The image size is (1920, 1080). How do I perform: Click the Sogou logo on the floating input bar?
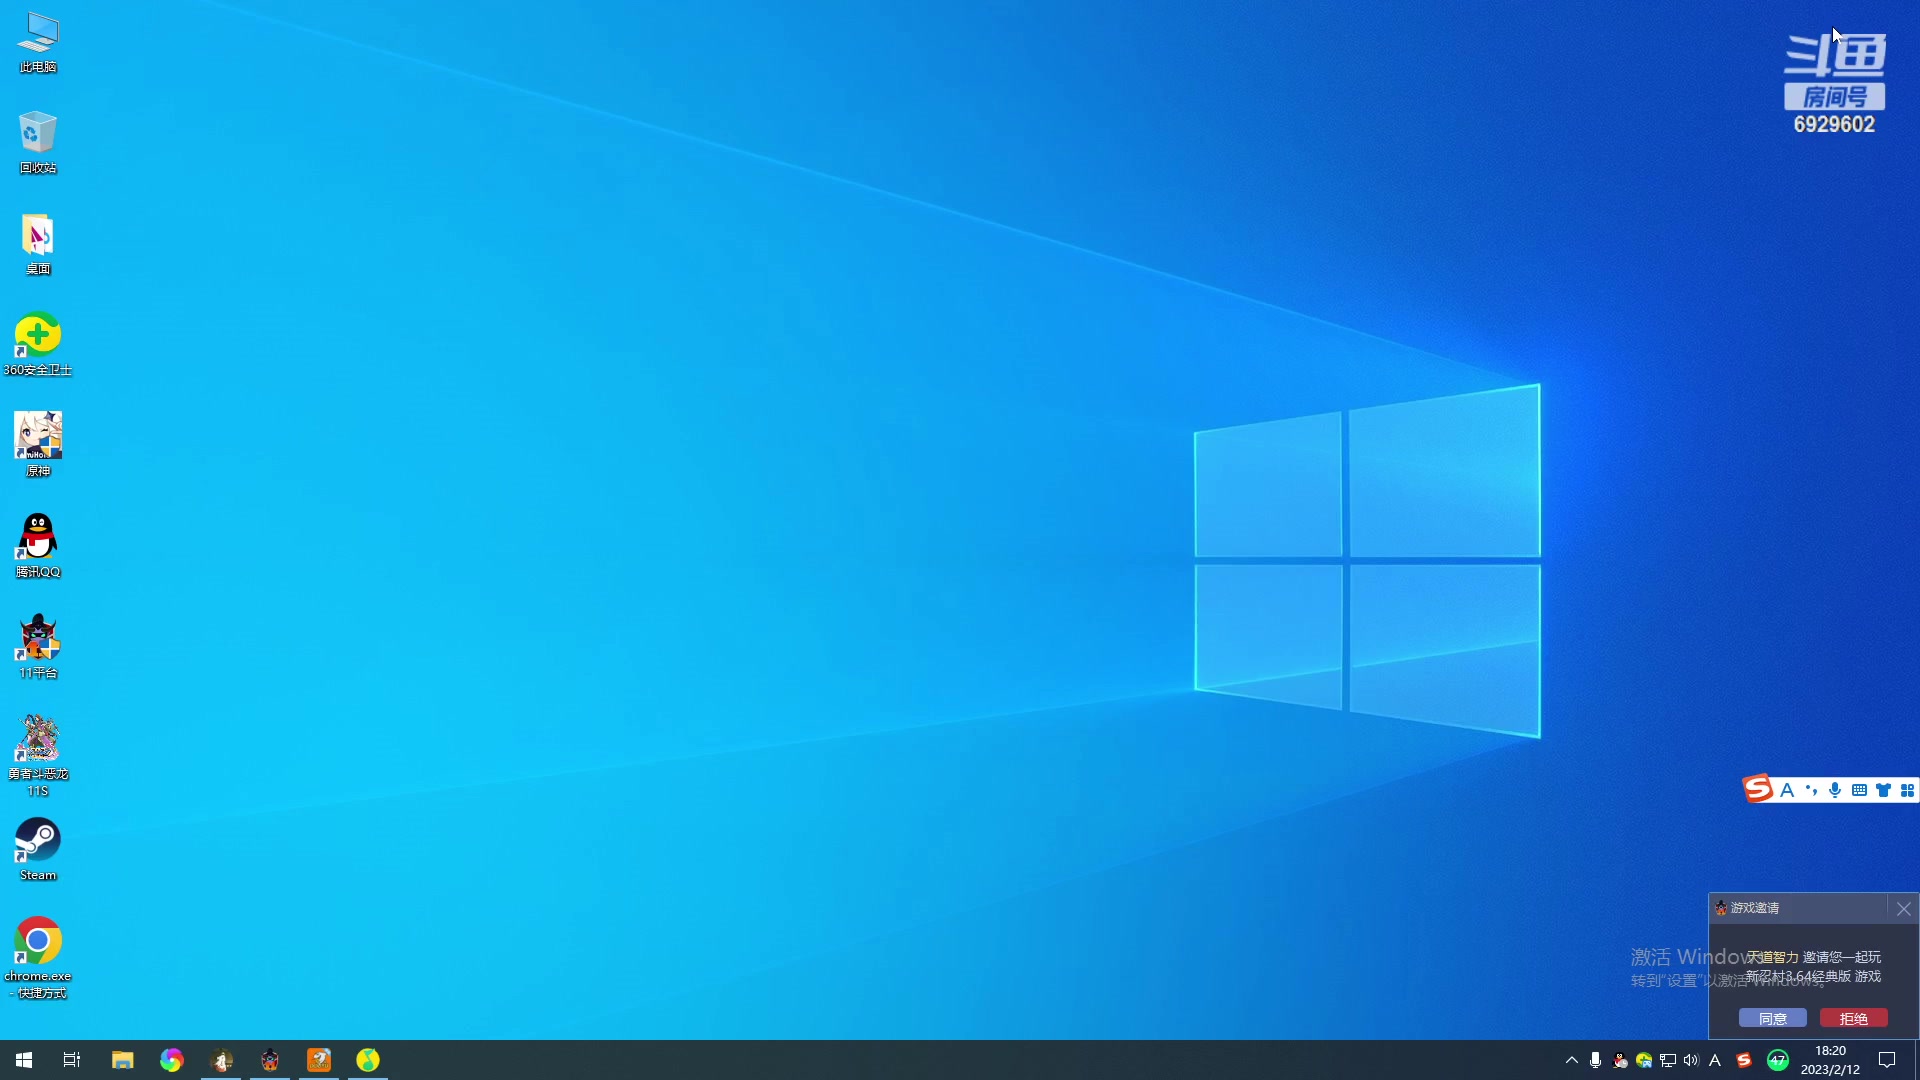point(1758,789)
